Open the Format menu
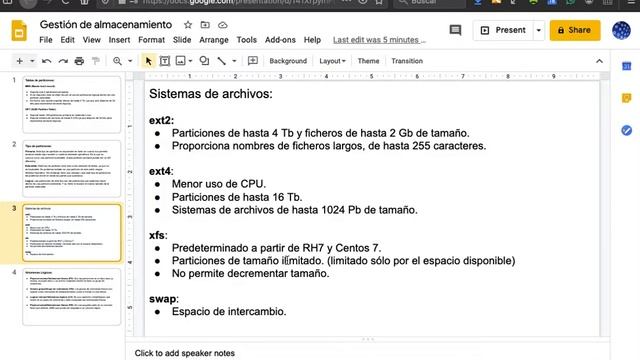 click(151, 40)
